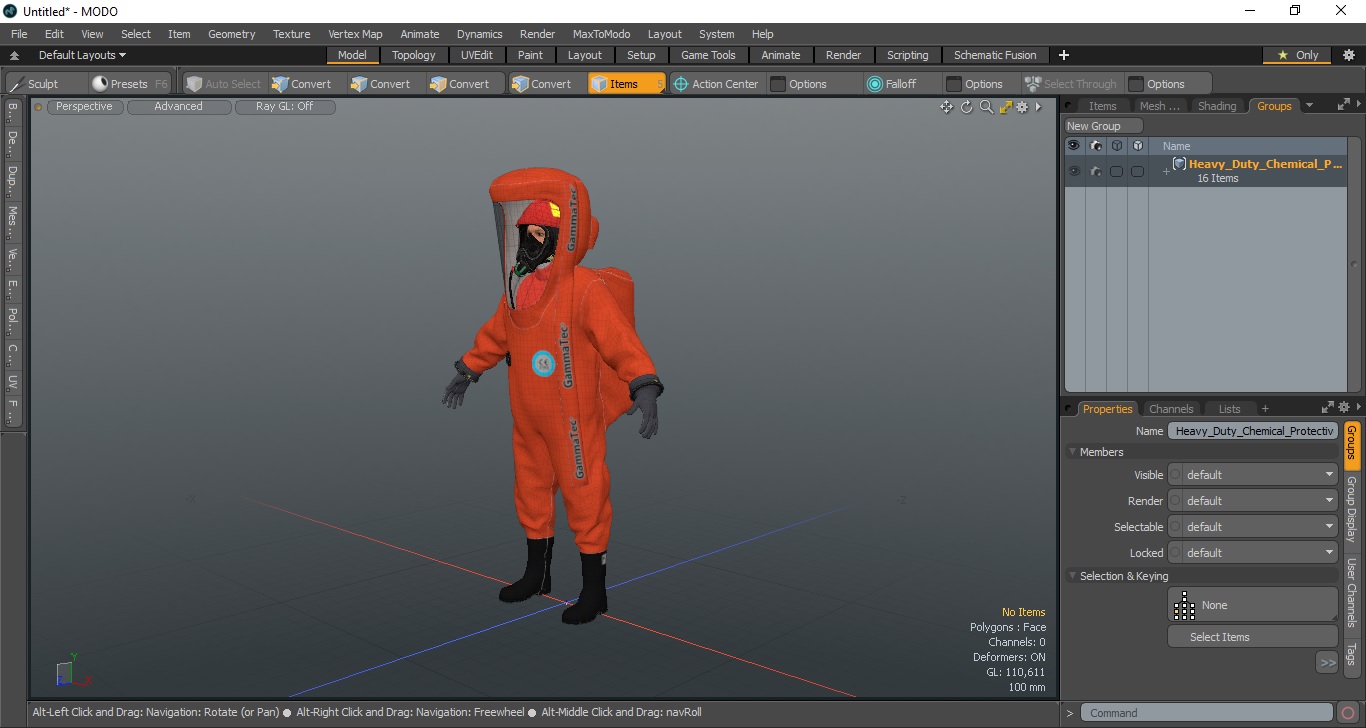Click the group item cube icon
This screenshot has width=1366, height=728.
[1180, 164]
